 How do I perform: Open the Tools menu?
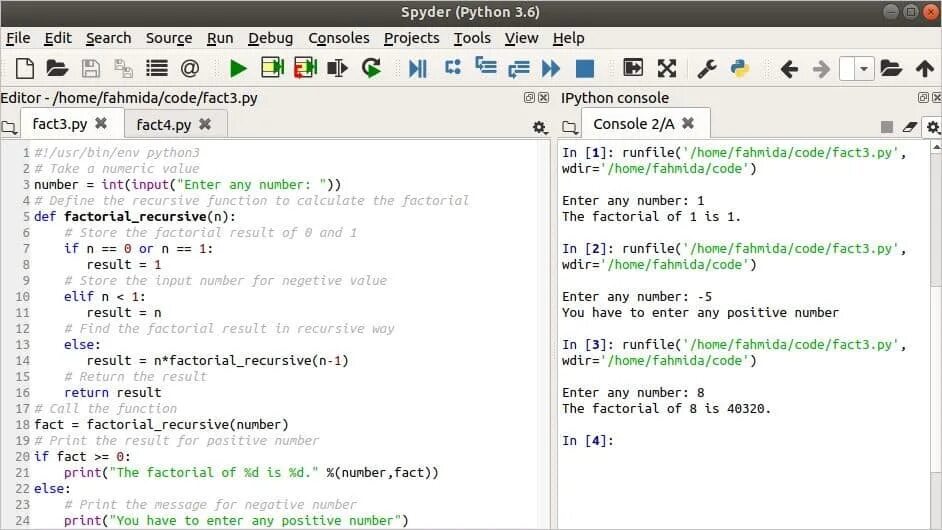point(472,38)
